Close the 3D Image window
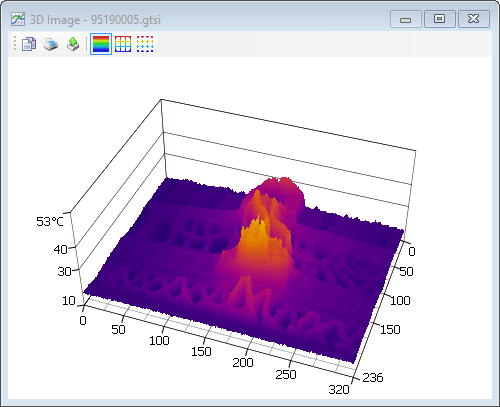Screen dimensions: 500x407 474,19
